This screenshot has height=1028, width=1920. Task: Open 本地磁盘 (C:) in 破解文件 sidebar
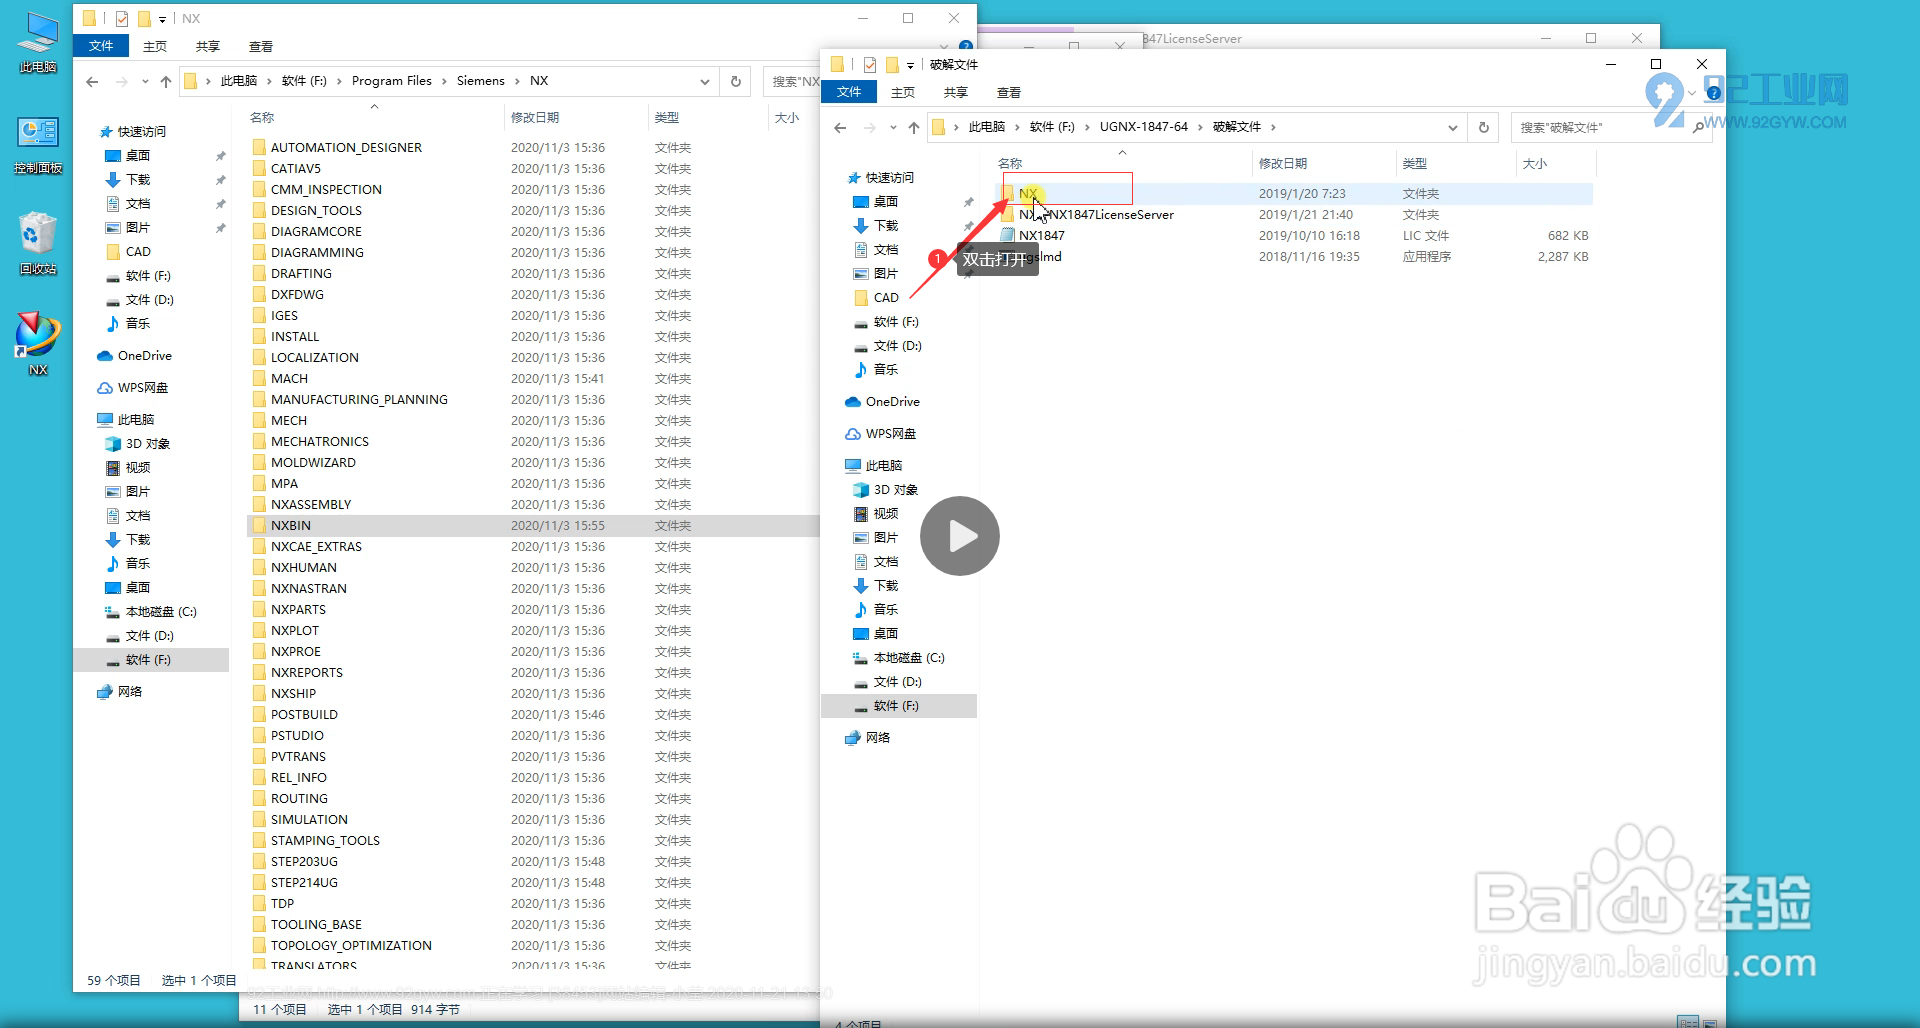(908, 658)
